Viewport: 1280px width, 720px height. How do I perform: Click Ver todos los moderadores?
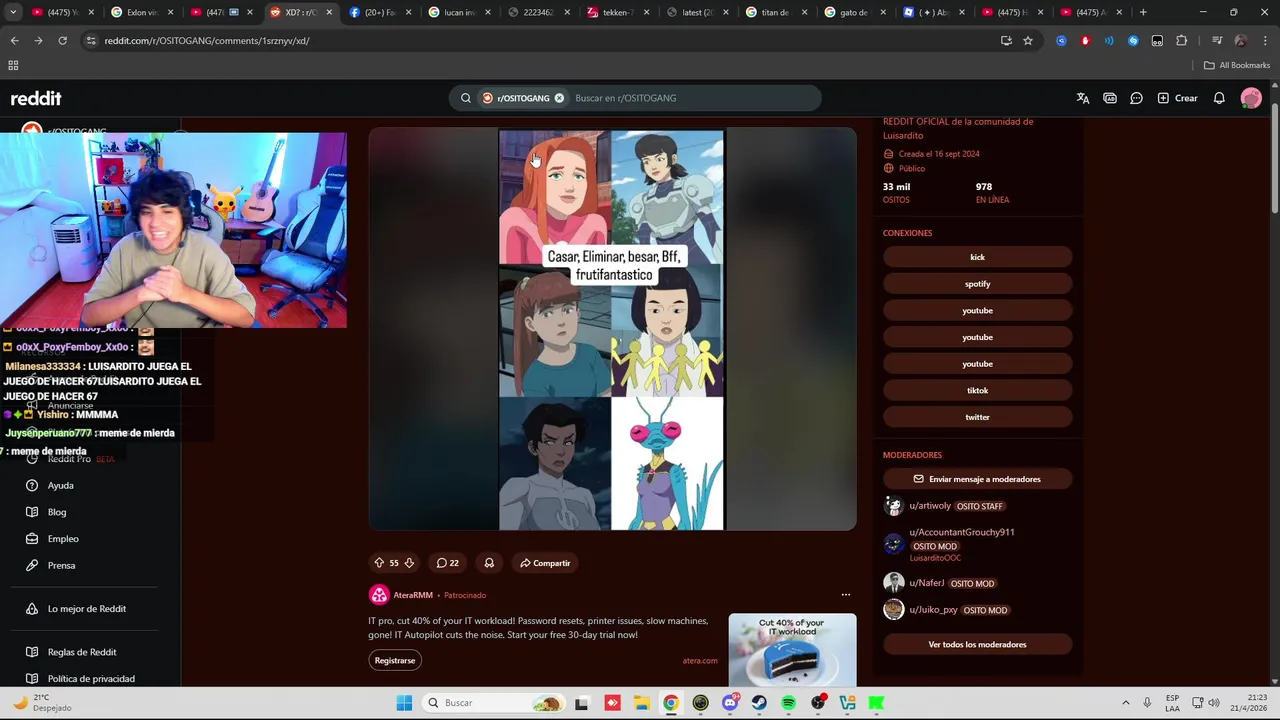(977, 644)
